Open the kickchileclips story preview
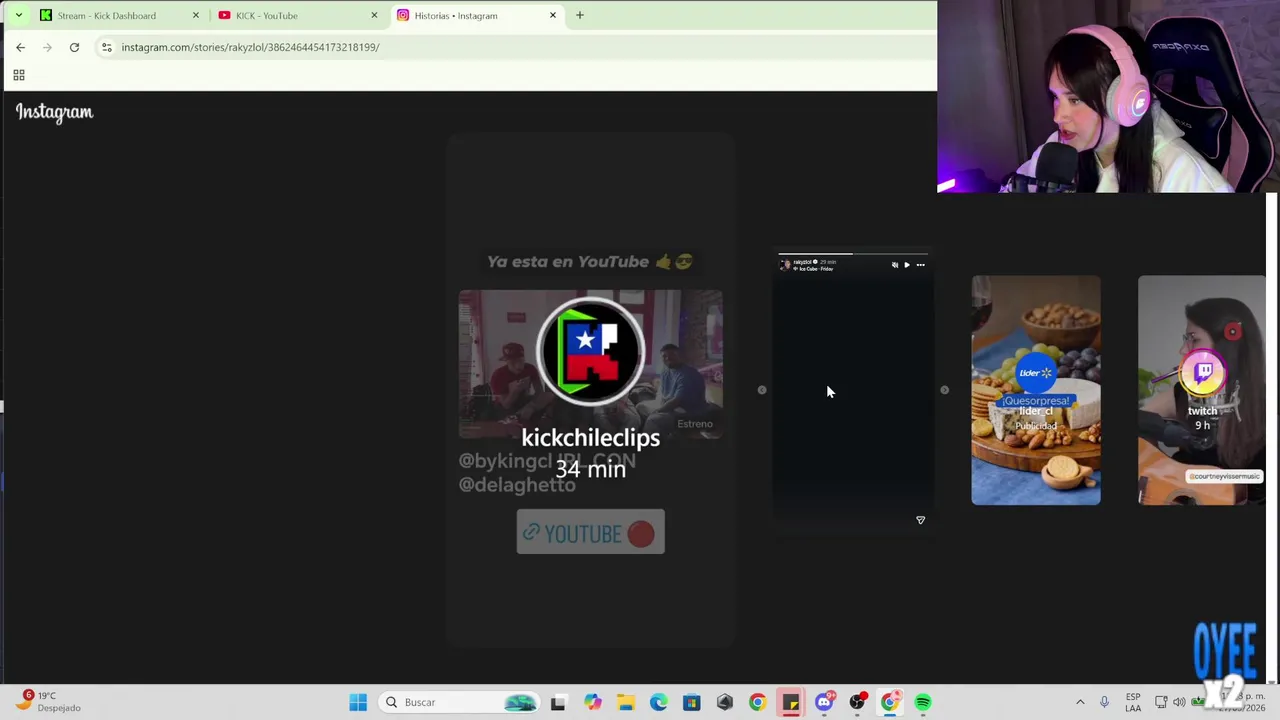1280x720 pixels. (x=590, y=390)
